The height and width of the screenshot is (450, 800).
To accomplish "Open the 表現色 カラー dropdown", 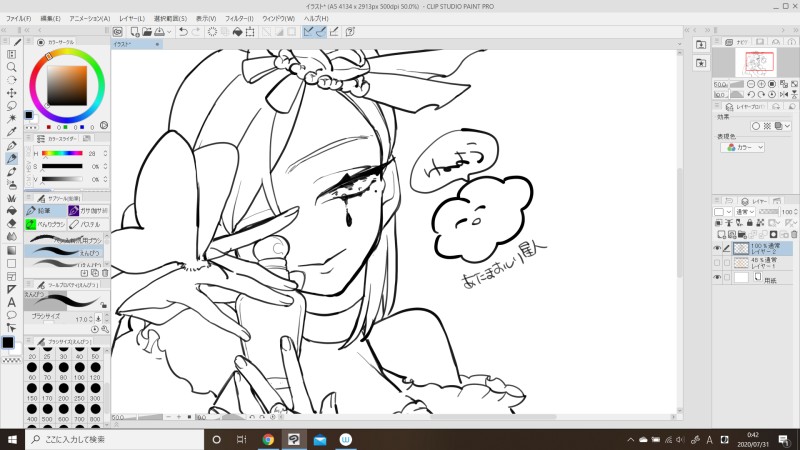I will point(742,147).
